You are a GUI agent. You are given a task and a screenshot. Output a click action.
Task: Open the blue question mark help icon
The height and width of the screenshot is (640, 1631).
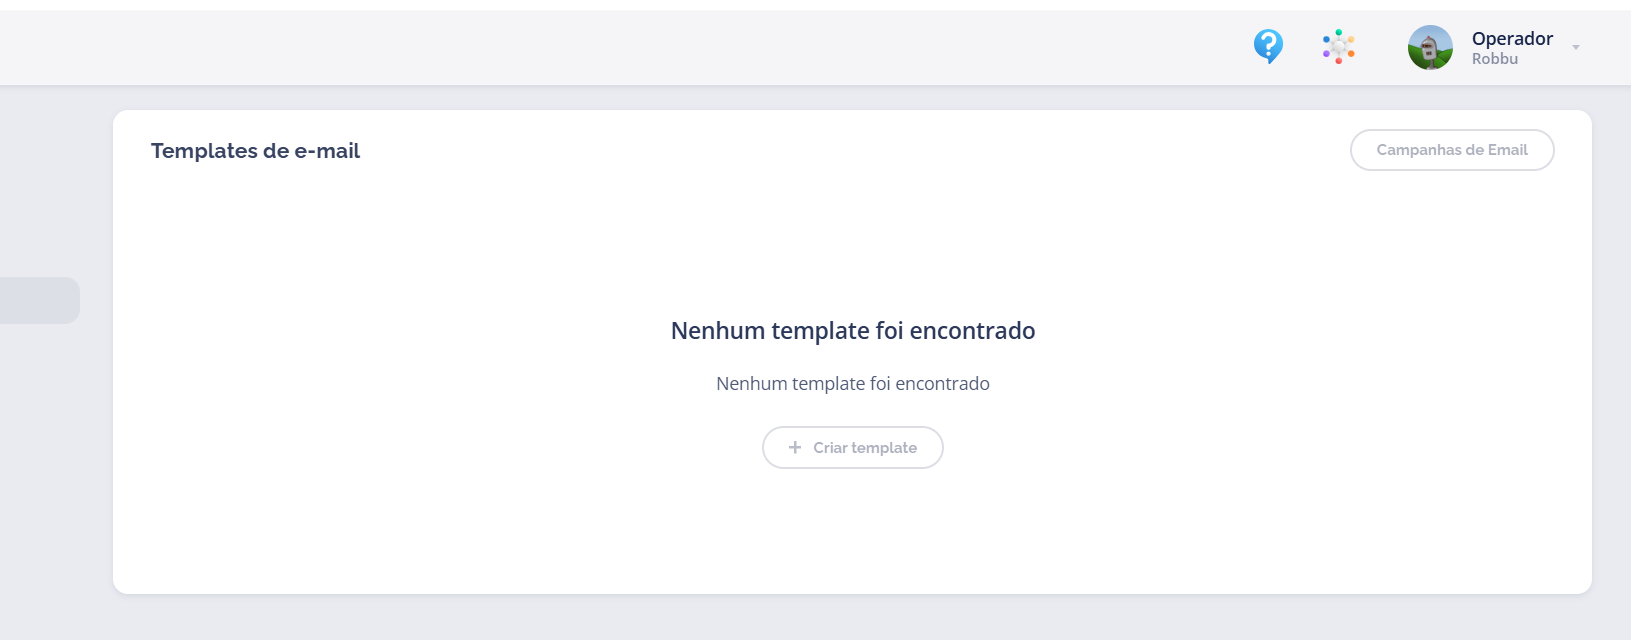click(x=1268, y=46)
